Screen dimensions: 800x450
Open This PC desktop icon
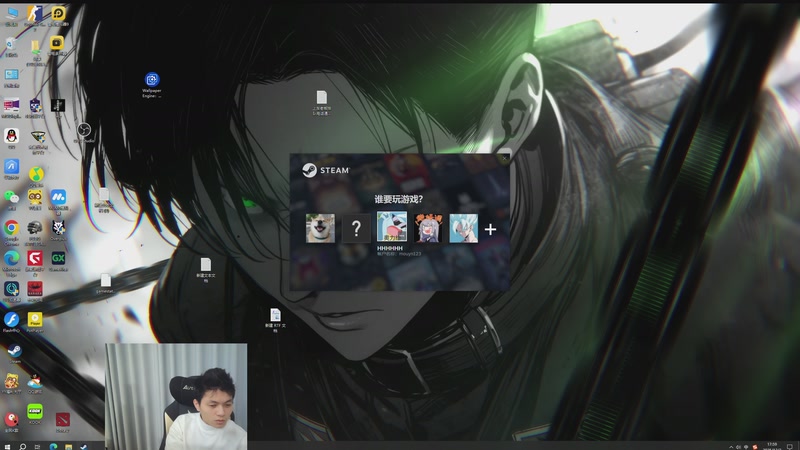point(11,16)
